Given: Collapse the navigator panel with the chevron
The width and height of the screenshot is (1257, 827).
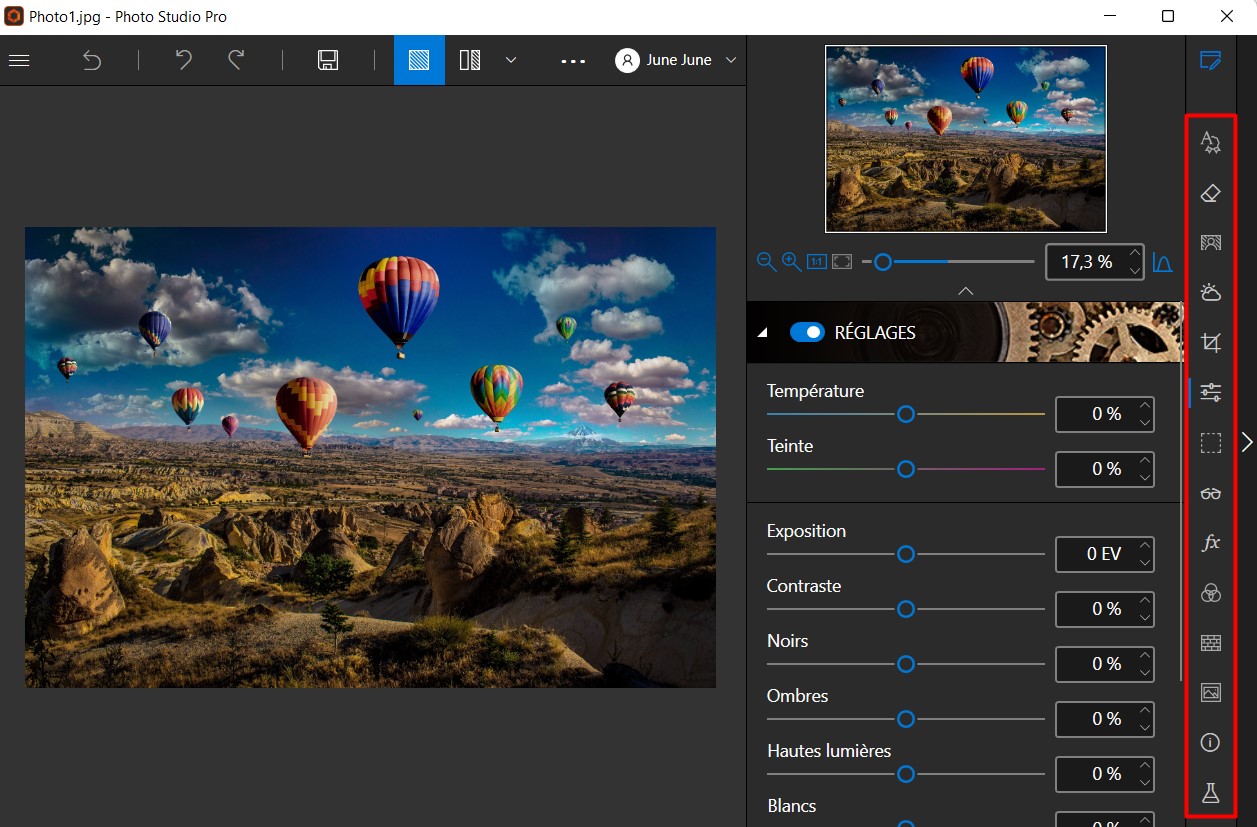Looking at the screenshot, I should point(965,291).
